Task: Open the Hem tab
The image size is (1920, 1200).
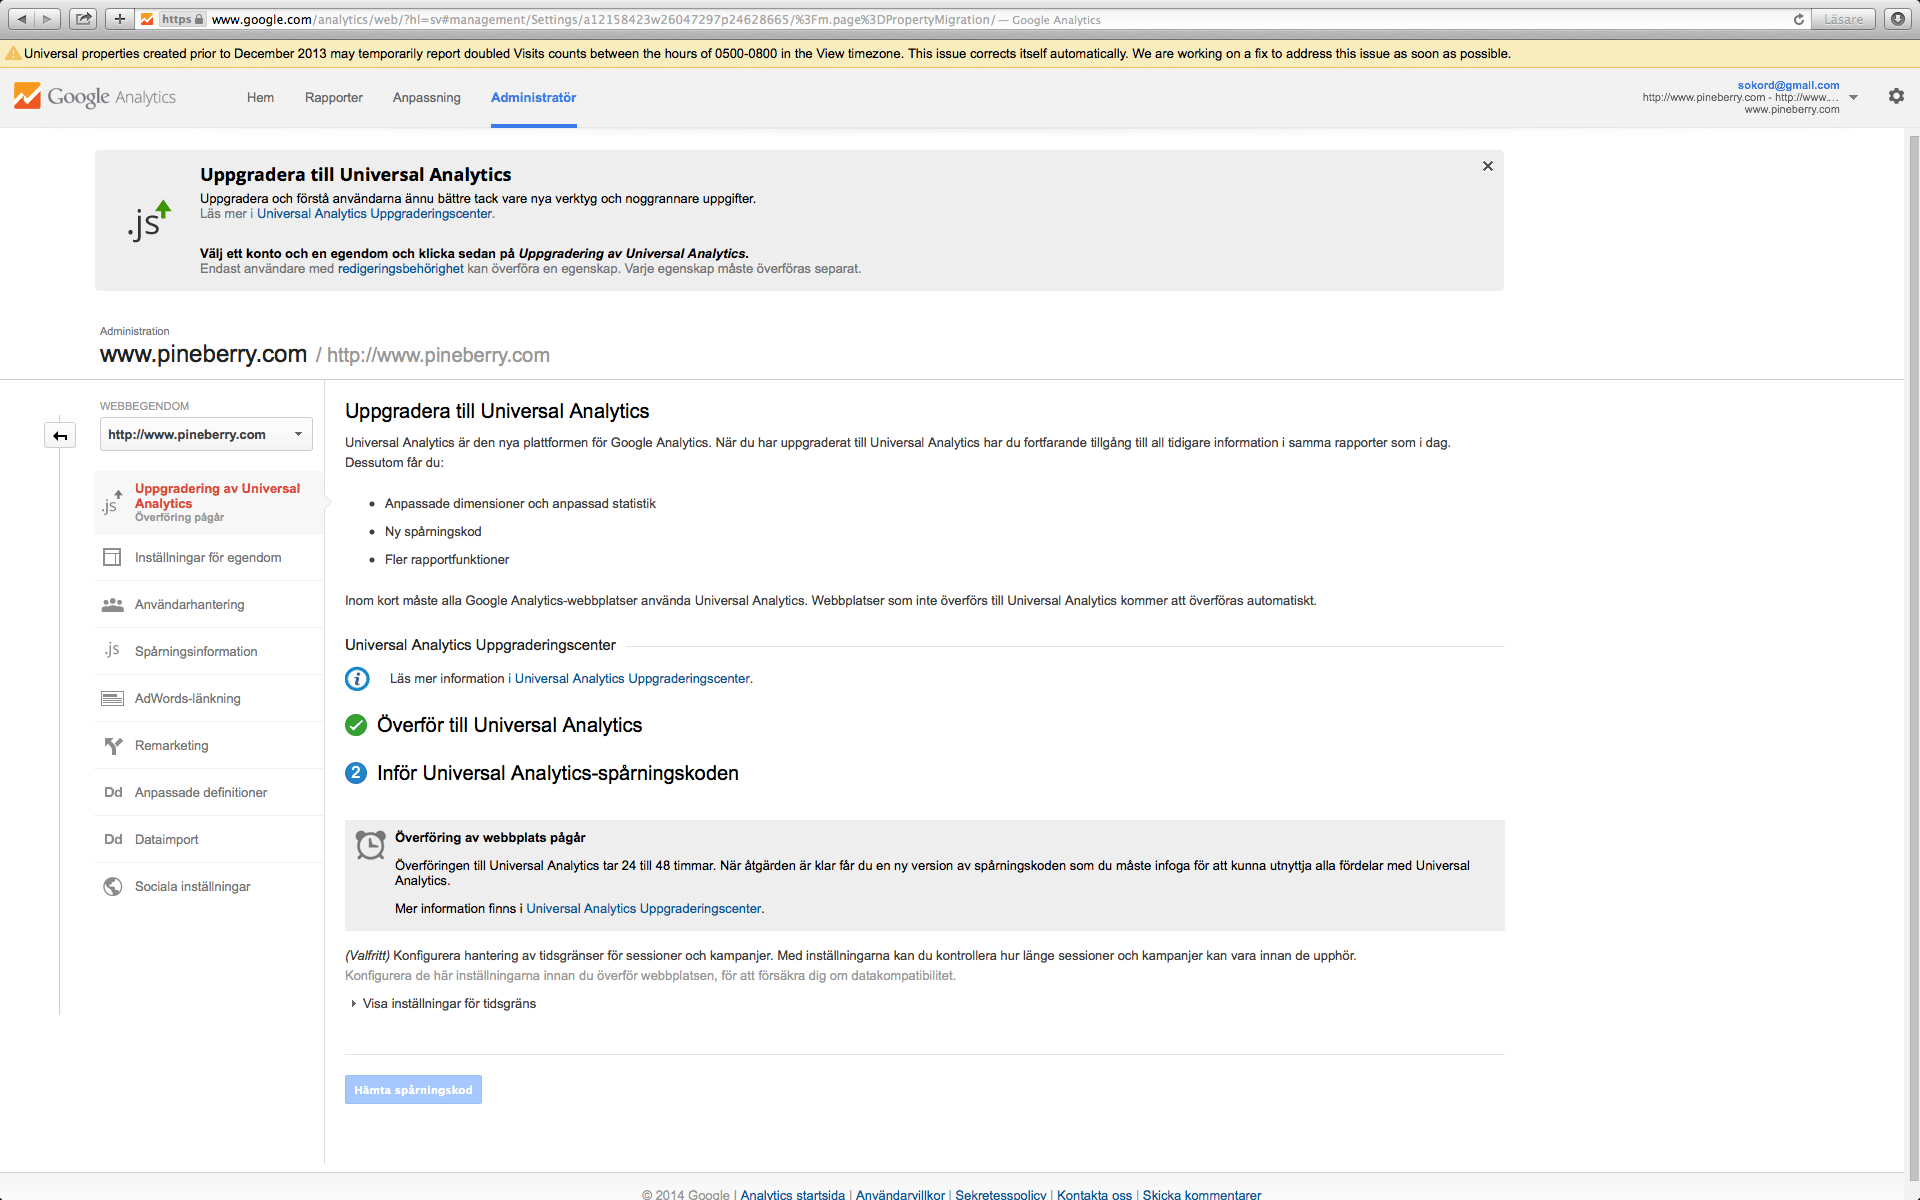Action: (x=260, y=97)
